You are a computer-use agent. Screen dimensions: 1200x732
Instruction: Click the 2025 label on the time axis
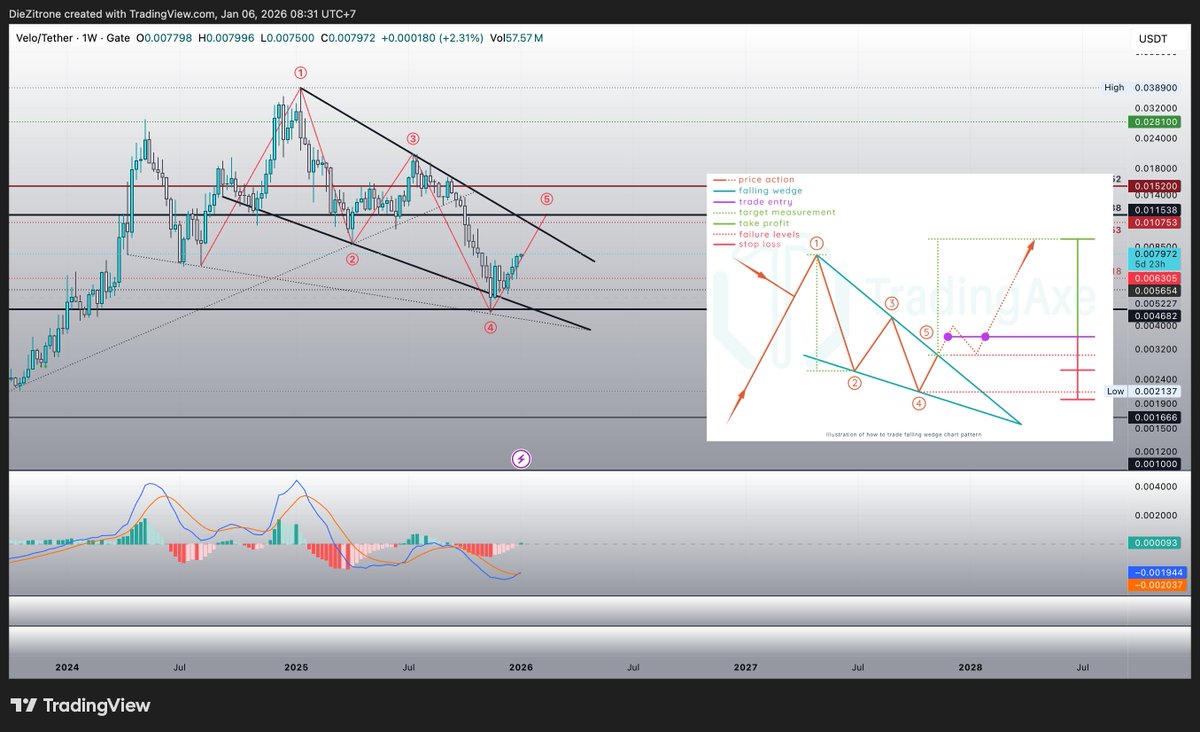[296, 666]
